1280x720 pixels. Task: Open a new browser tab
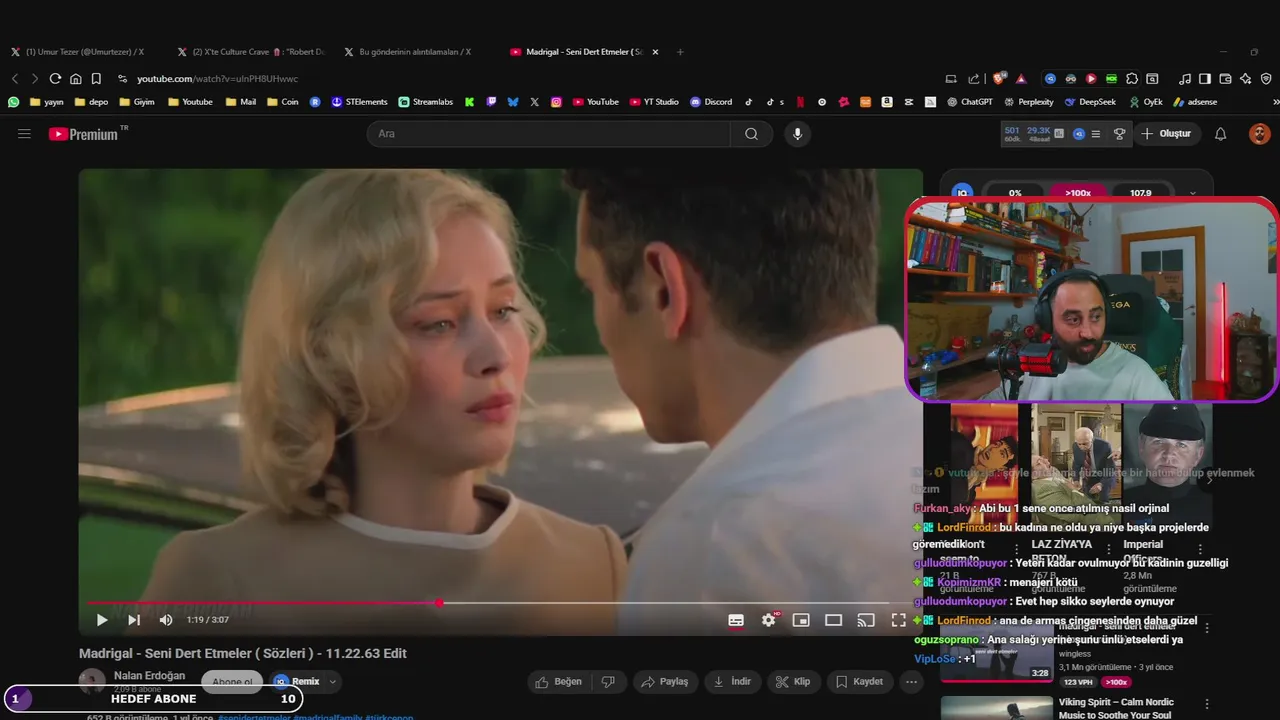[x=680, y=52]
